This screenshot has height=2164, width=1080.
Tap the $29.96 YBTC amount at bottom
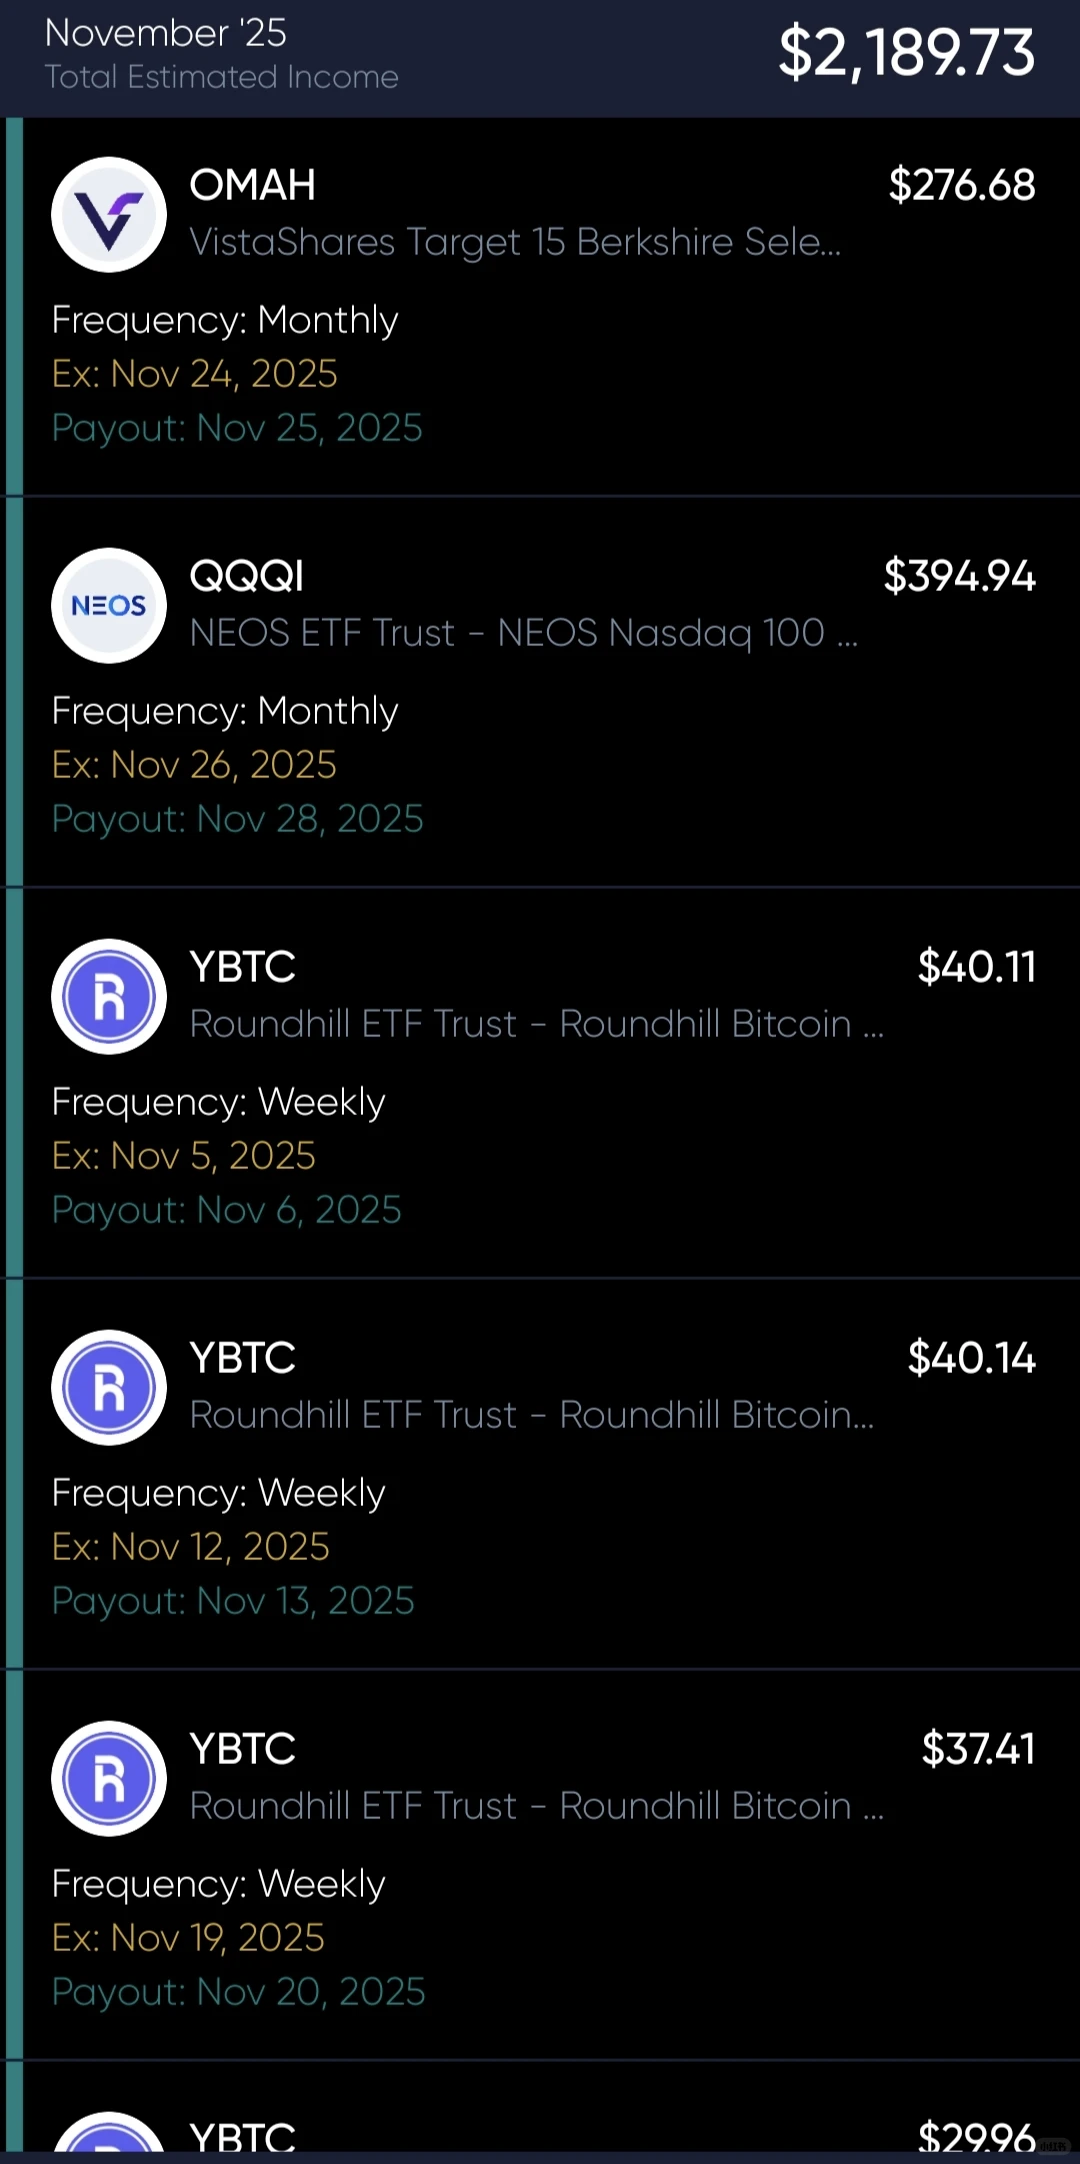click(x=977, y=2136)
